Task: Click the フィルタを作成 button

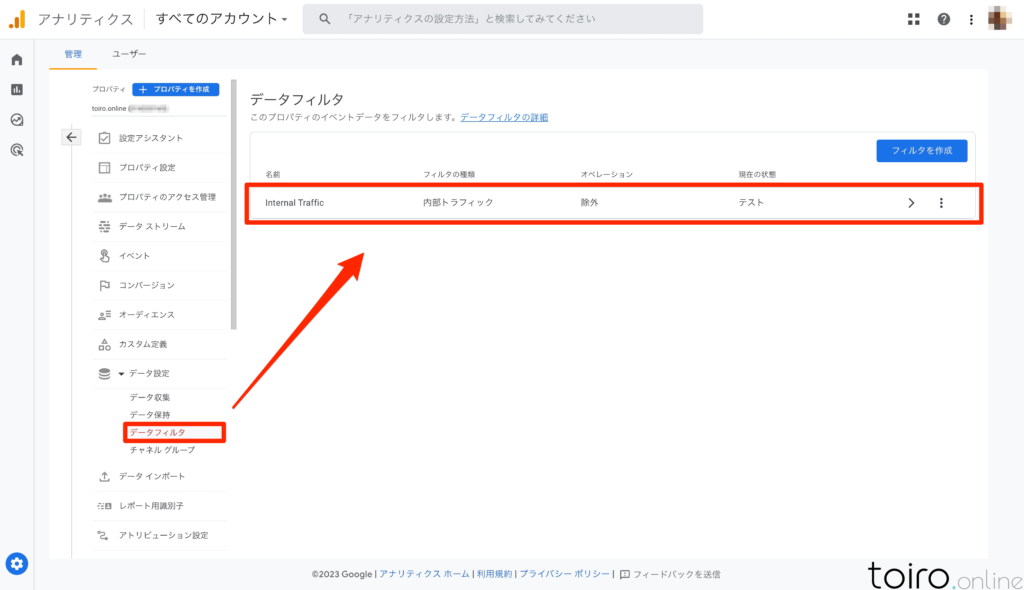Action: tap(921, 151)
